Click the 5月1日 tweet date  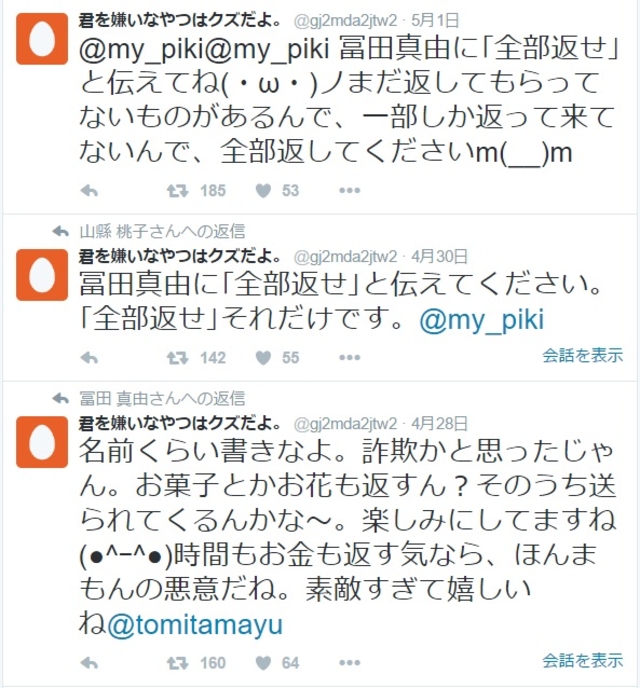(435, 21)
